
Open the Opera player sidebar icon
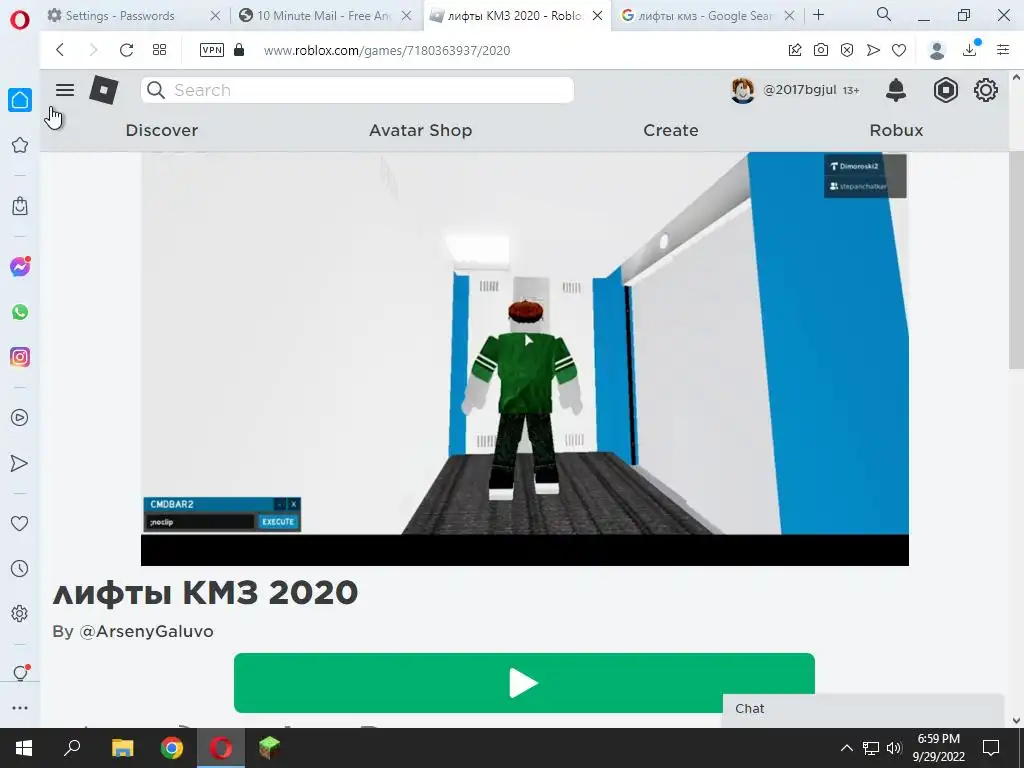coord(20,417)
